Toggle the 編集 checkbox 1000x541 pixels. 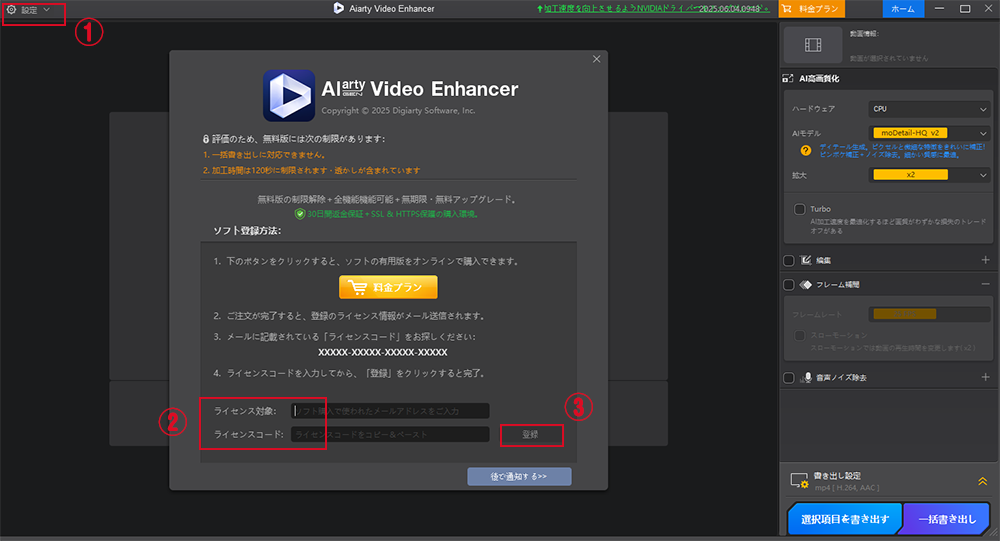[x=789, y=260]
